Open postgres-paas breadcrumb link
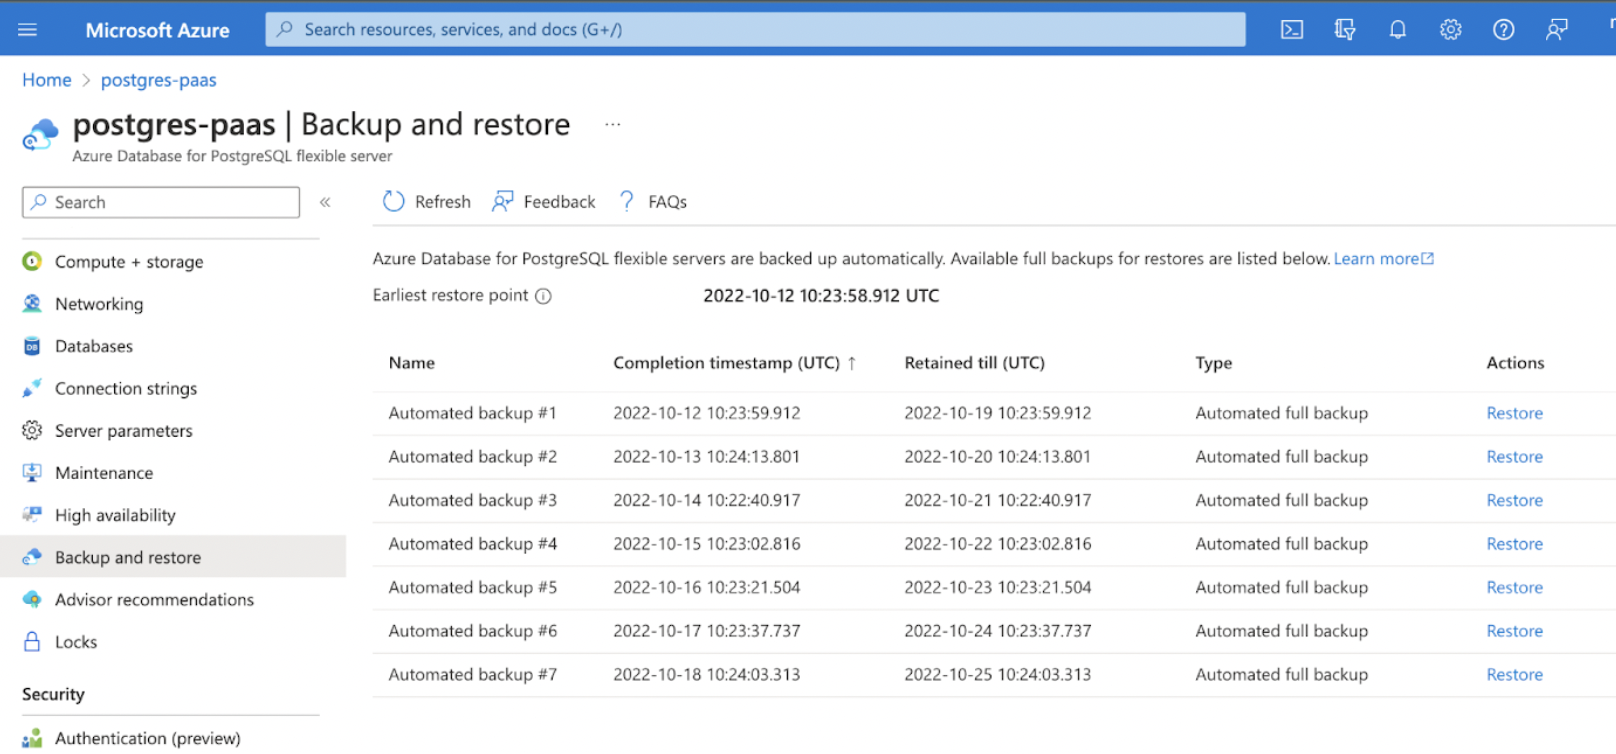The height and width of the screenshot is (754, 1616). [x=158, y=80]
